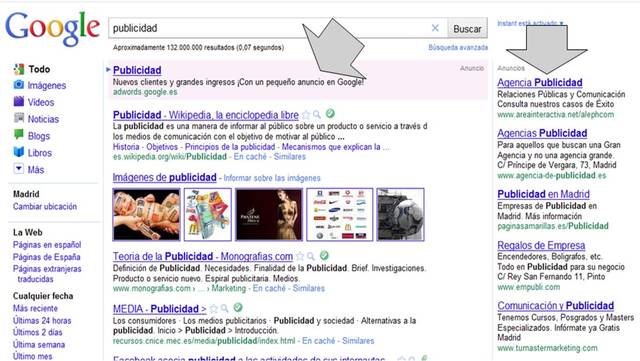
Task: Select Libros search category
Action: point(40,153)
